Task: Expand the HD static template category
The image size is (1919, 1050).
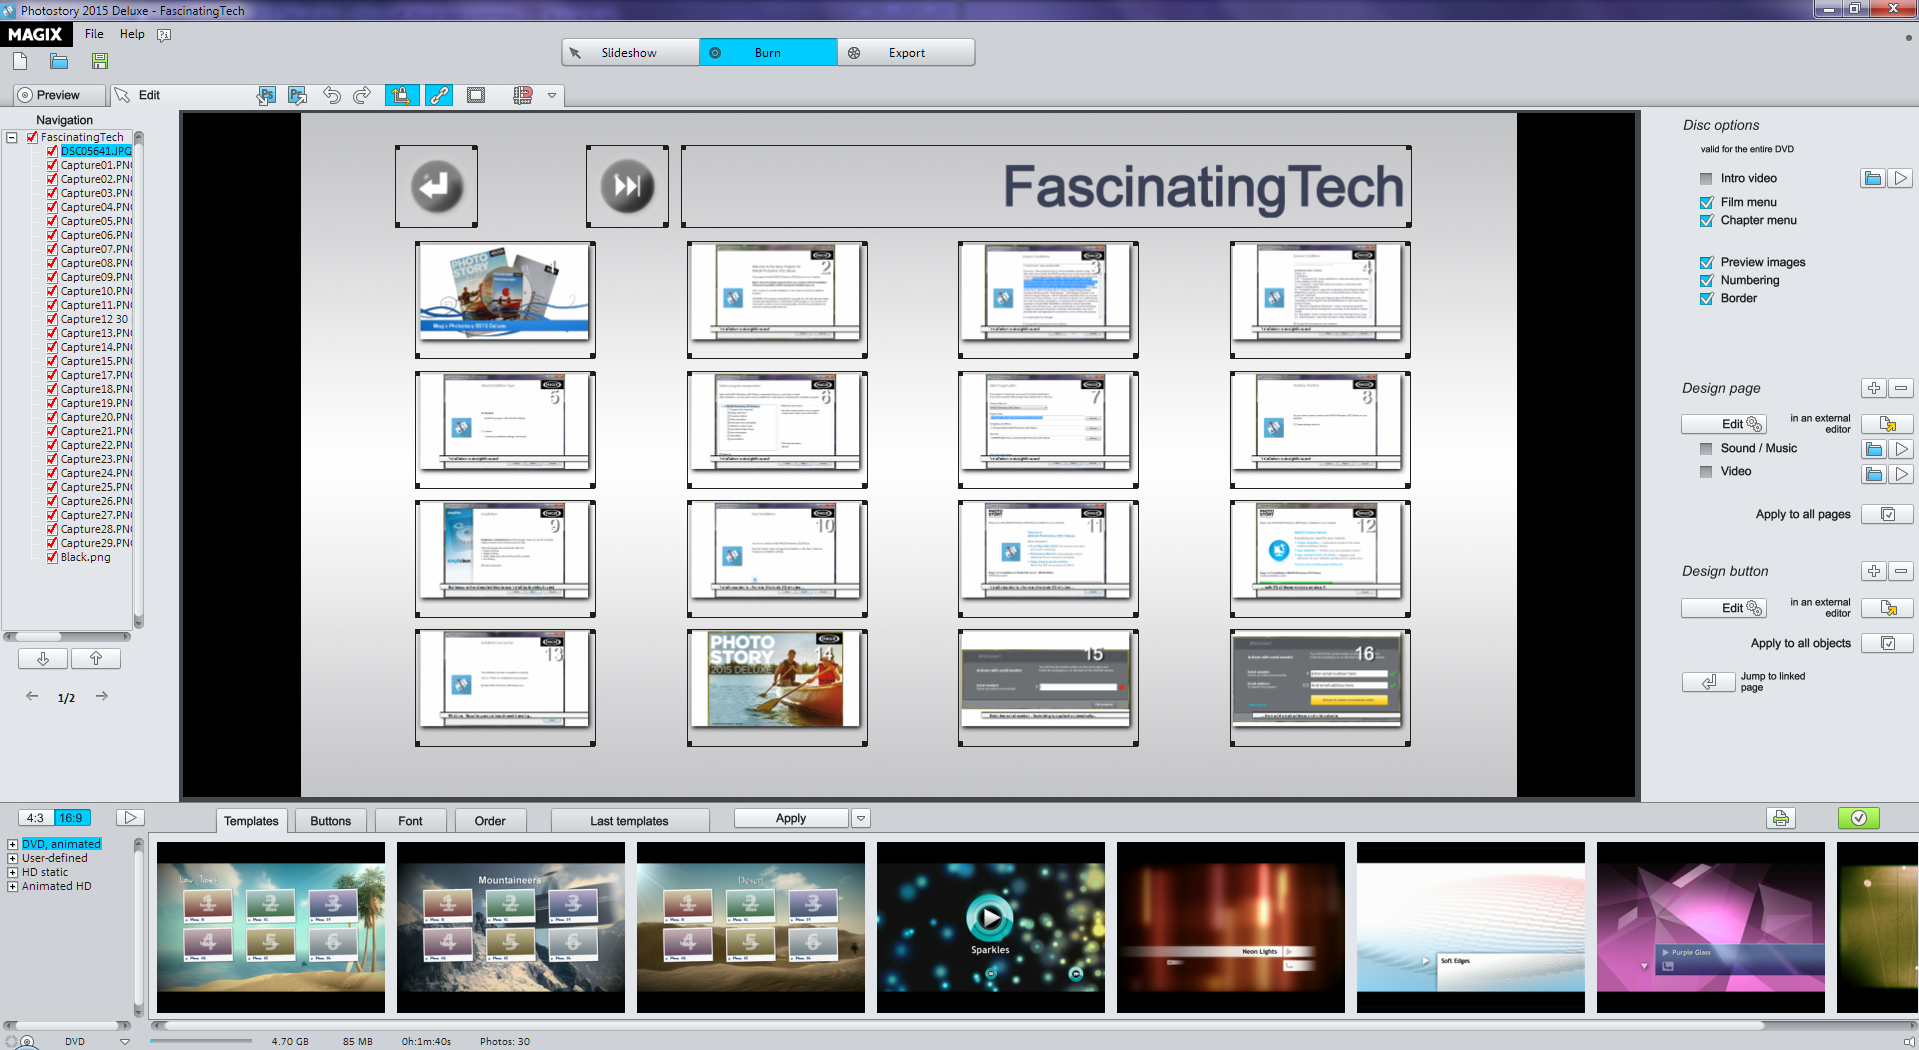Action: click(13, 873)
